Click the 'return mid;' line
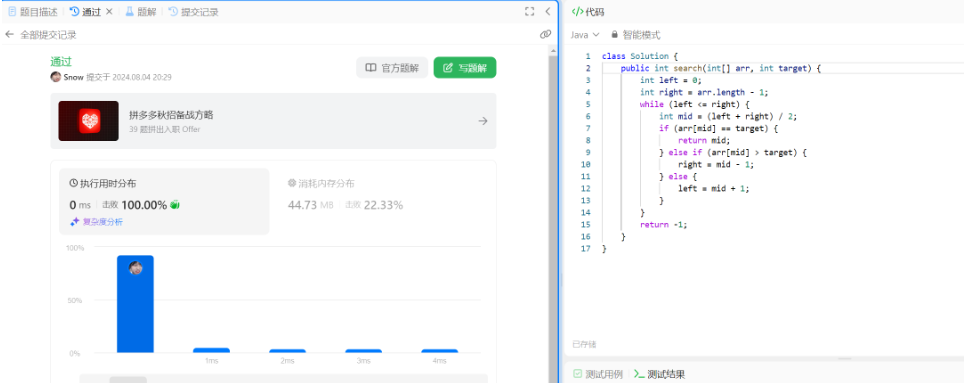Viewport: 970px width, 383px height. click(704, 140)
